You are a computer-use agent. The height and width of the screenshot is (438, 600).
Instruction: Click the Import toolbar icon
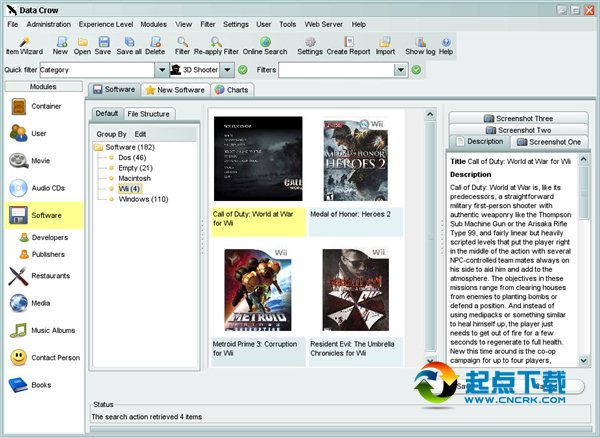[385, 46]
